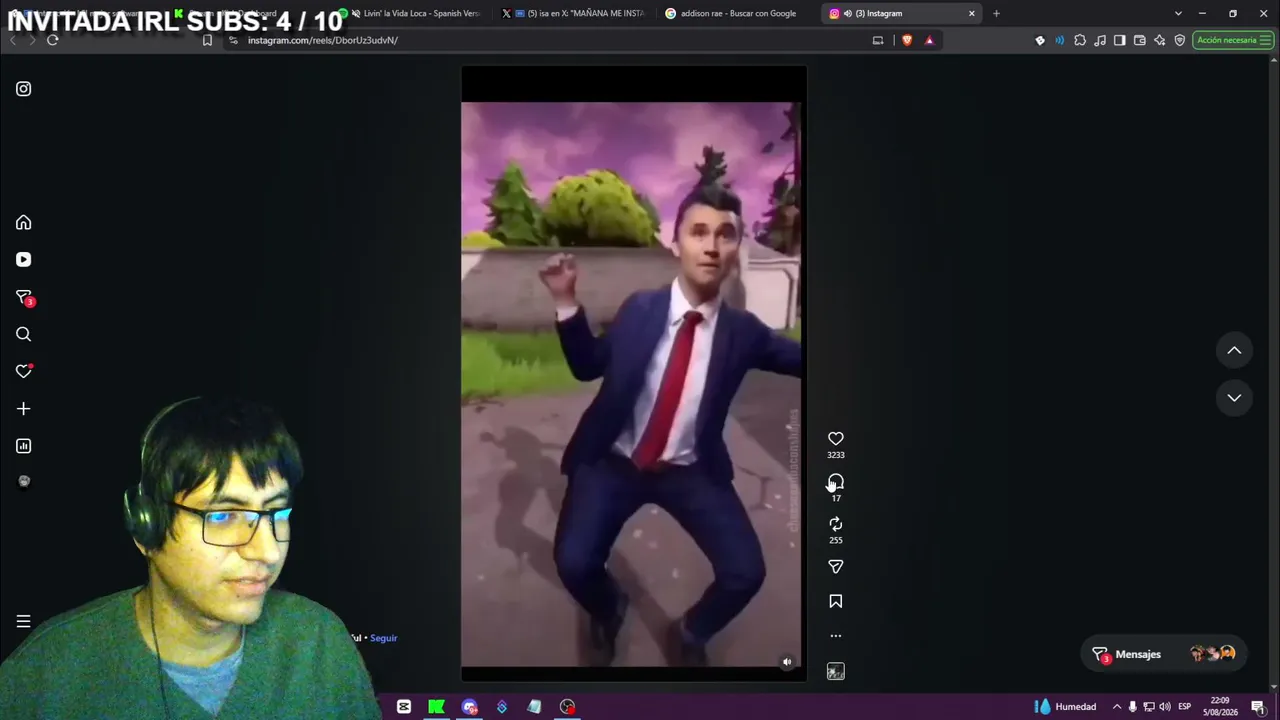Create a new post with the plus icon
1280x720 pixels.
(x=23, y=409)
